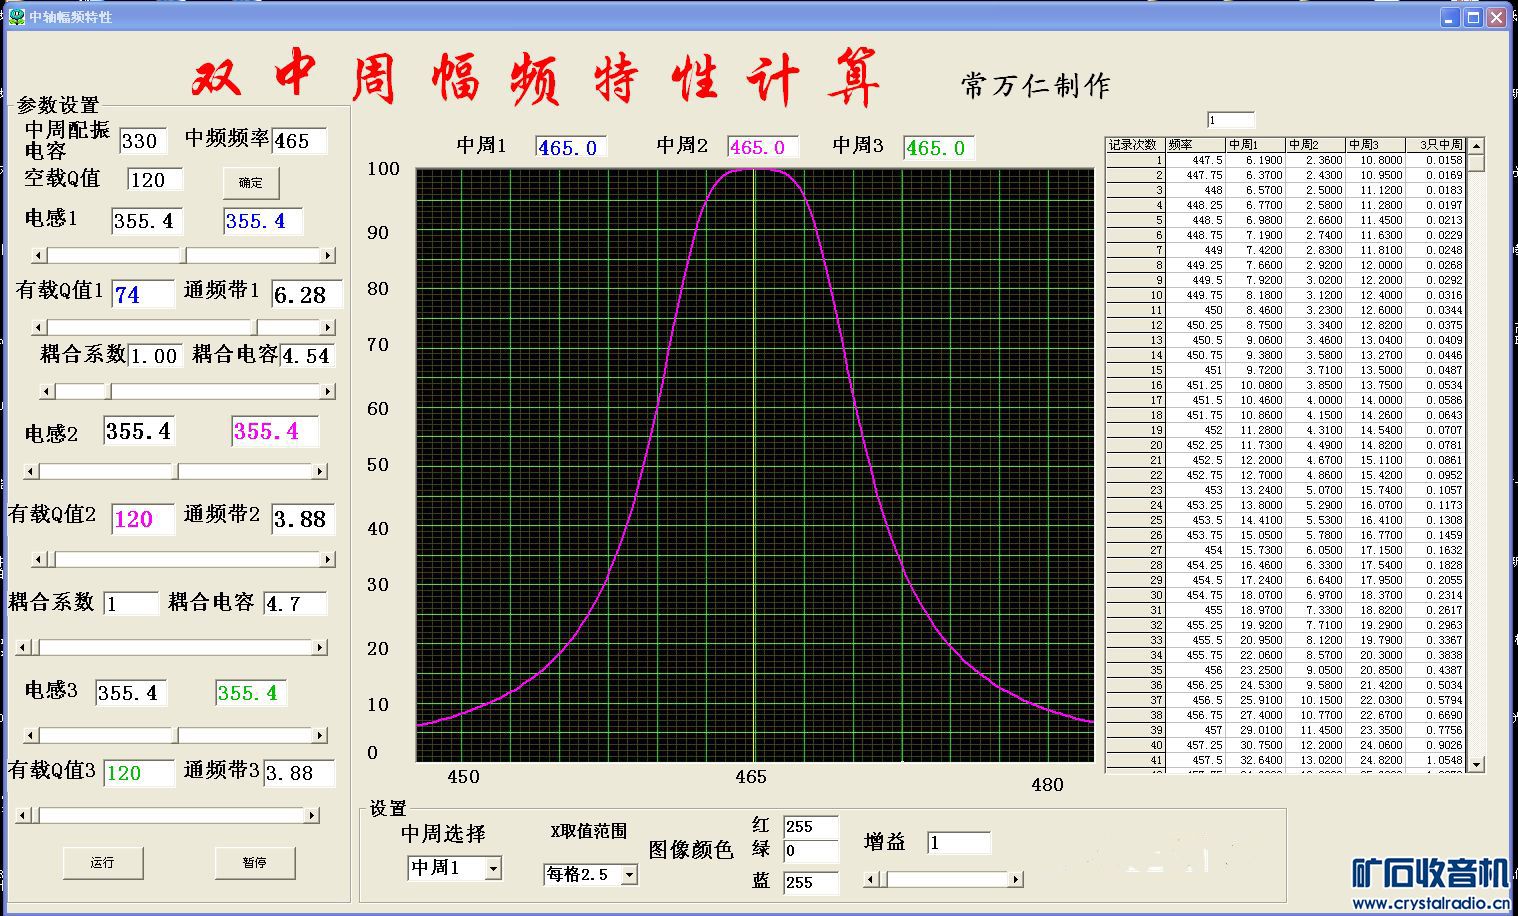Click left arrow of the 增益 slider
Viewport: 1518px width, 916px height.
871,880
